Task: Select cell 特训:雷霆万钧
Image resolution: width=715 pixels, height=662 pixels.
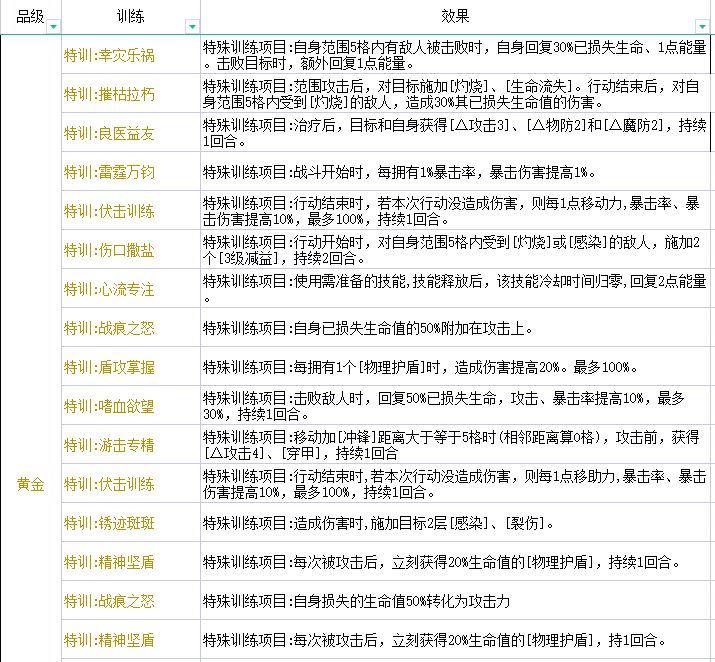Action: pyautogui.click(x=131, y=172)
